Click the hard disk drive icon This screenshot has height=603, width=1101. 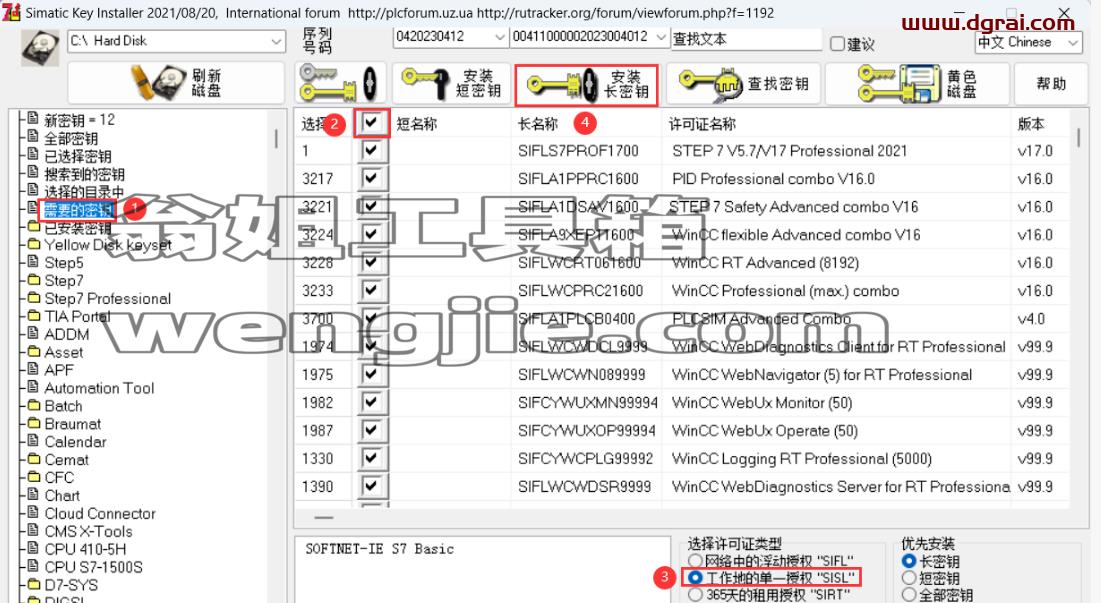40,47
